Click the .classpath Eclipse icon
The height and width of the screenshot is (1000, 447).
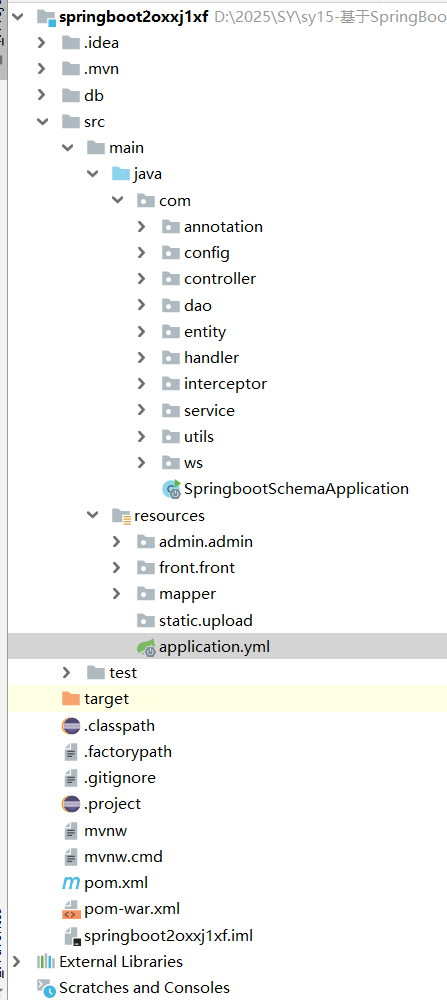(71, 726)
